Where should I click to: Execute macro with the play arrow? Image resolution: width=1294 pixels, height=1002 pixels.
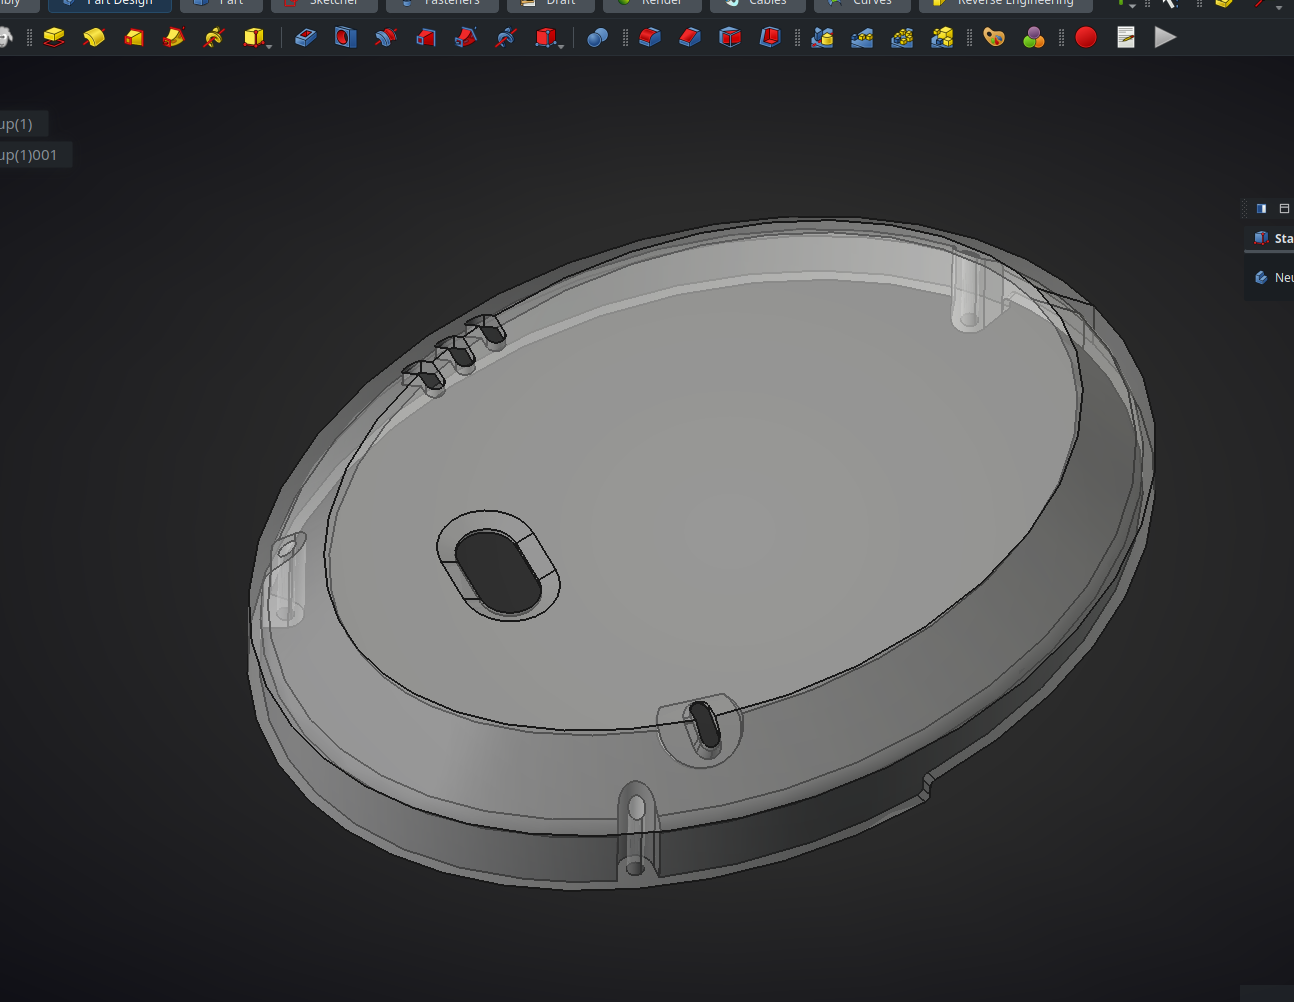[1165, 38]
